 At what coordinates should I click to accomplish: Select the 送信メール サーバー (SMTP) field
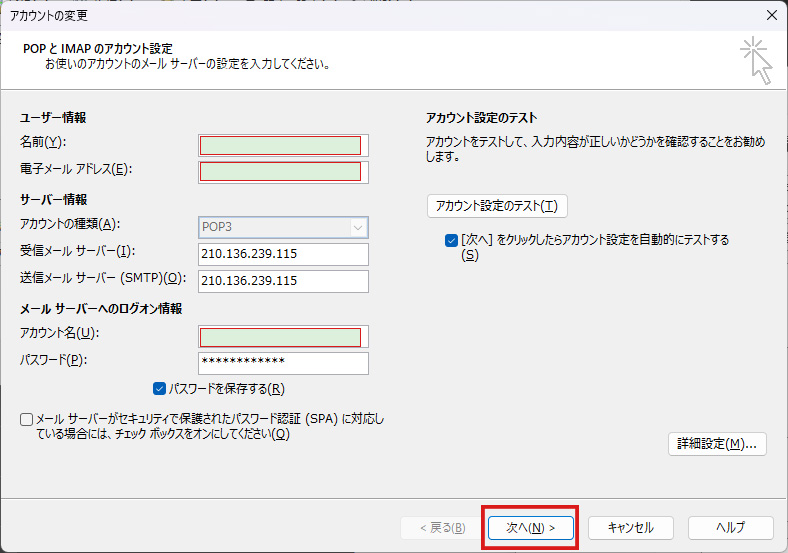pos(283,281)
